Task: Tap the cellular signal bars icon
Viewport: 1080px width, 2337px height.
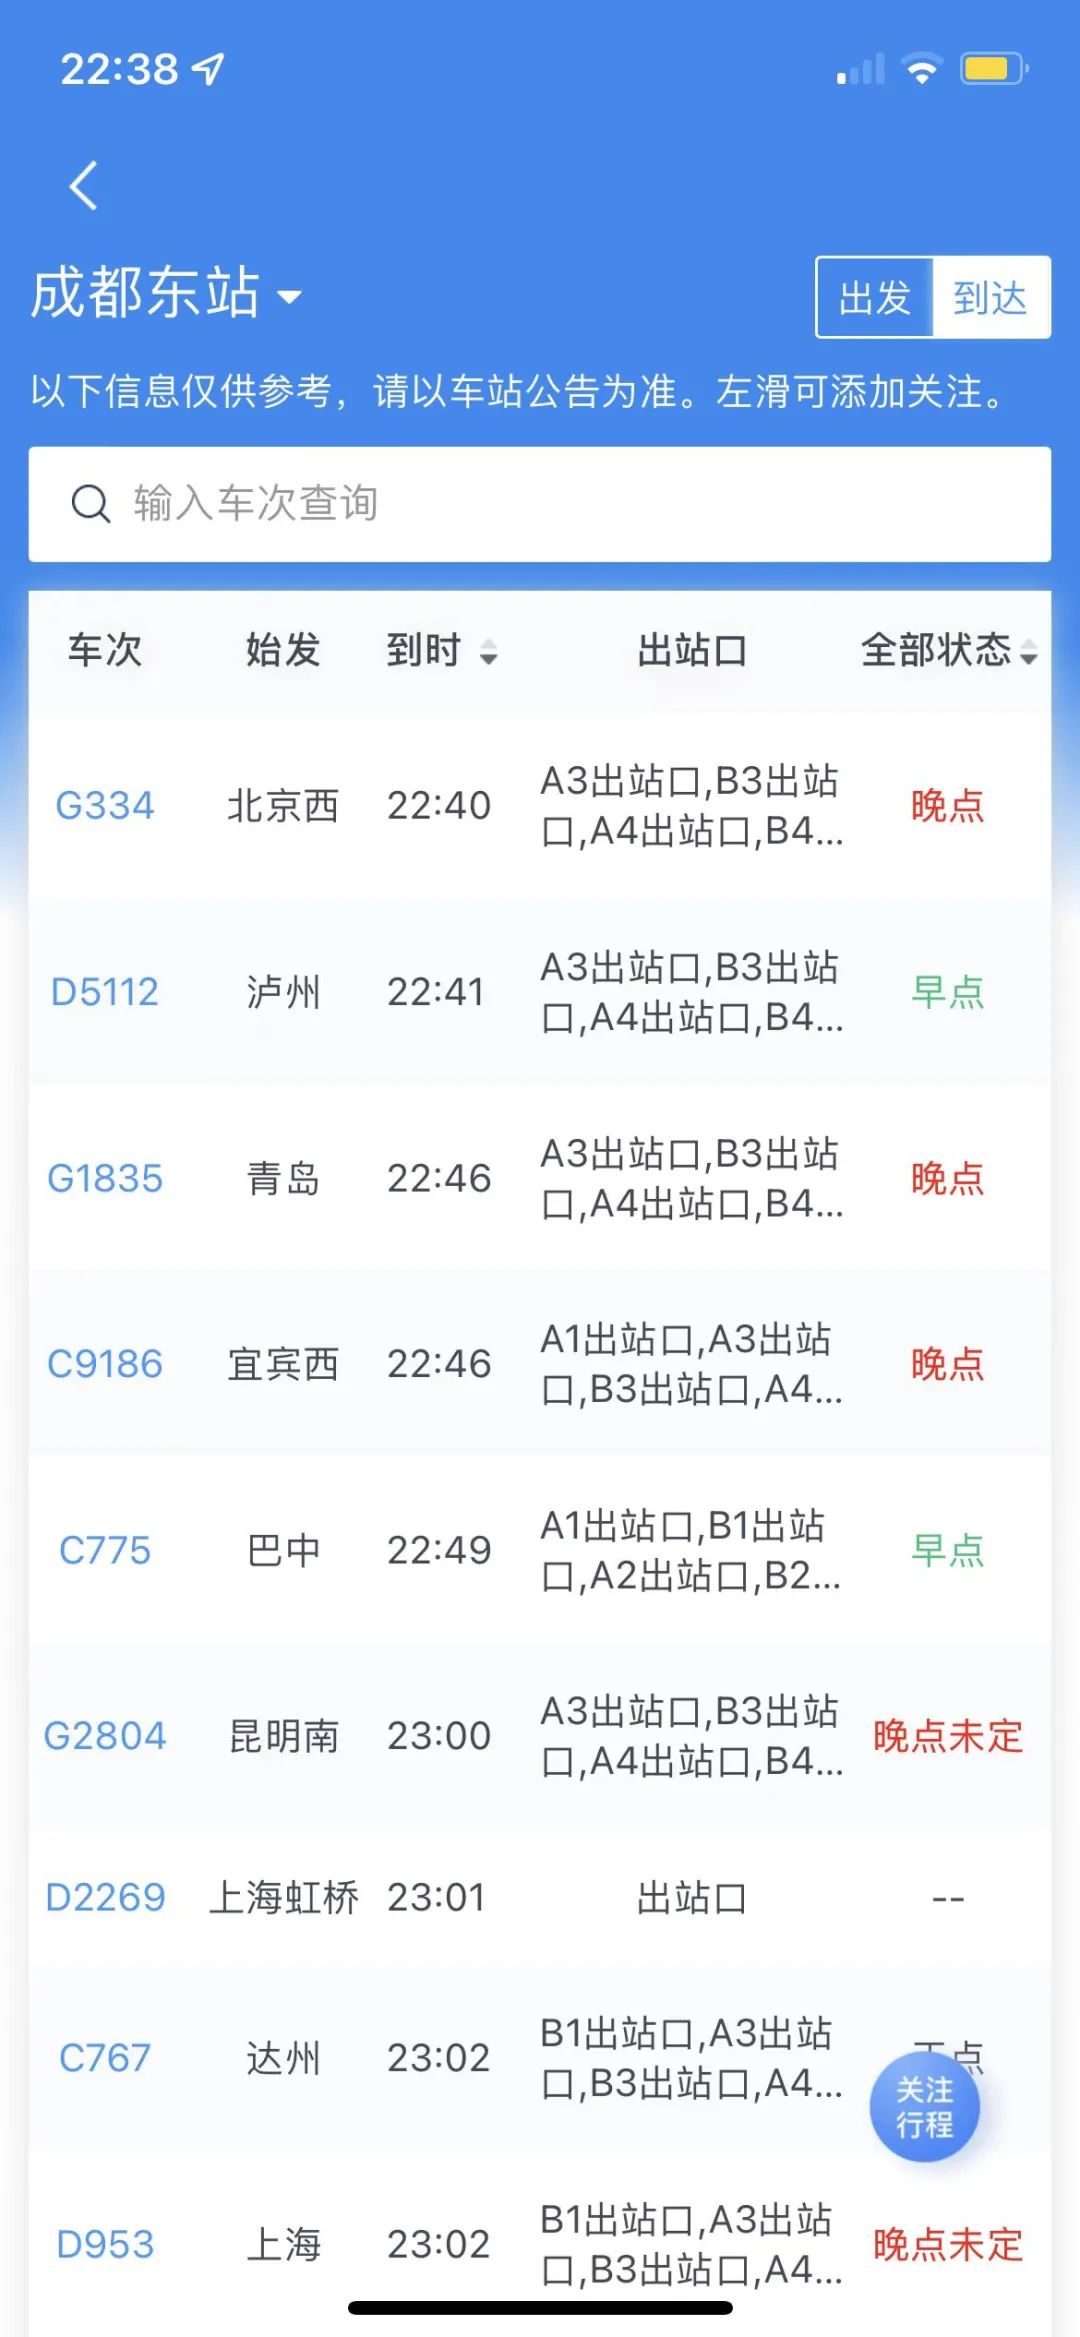Action: pos(861,70)
